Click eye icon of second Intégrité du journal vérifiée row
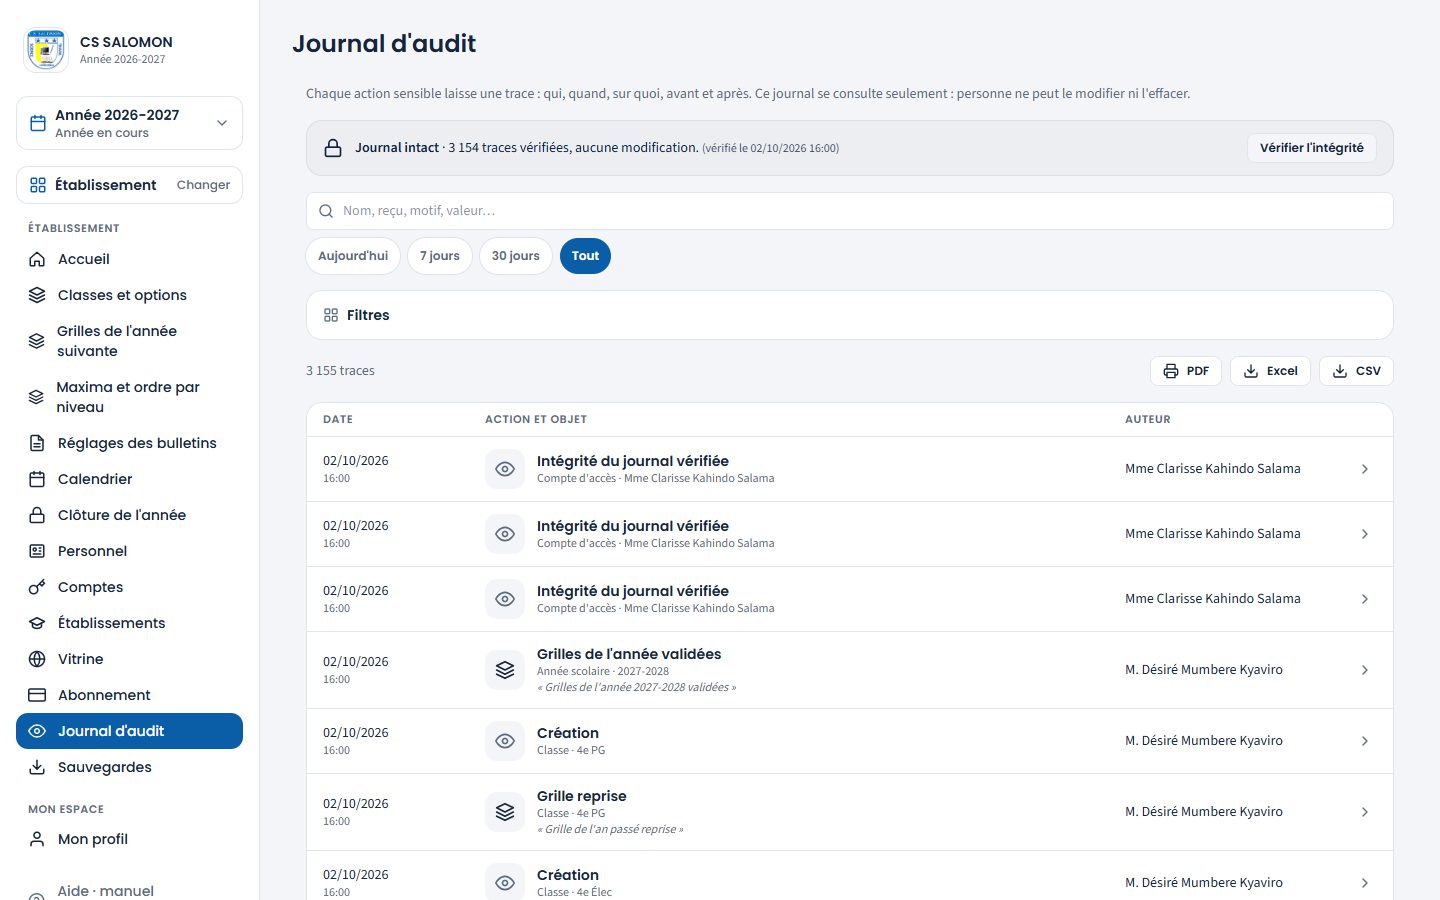Screen dimensions: 1440x900 click(505, 534)
